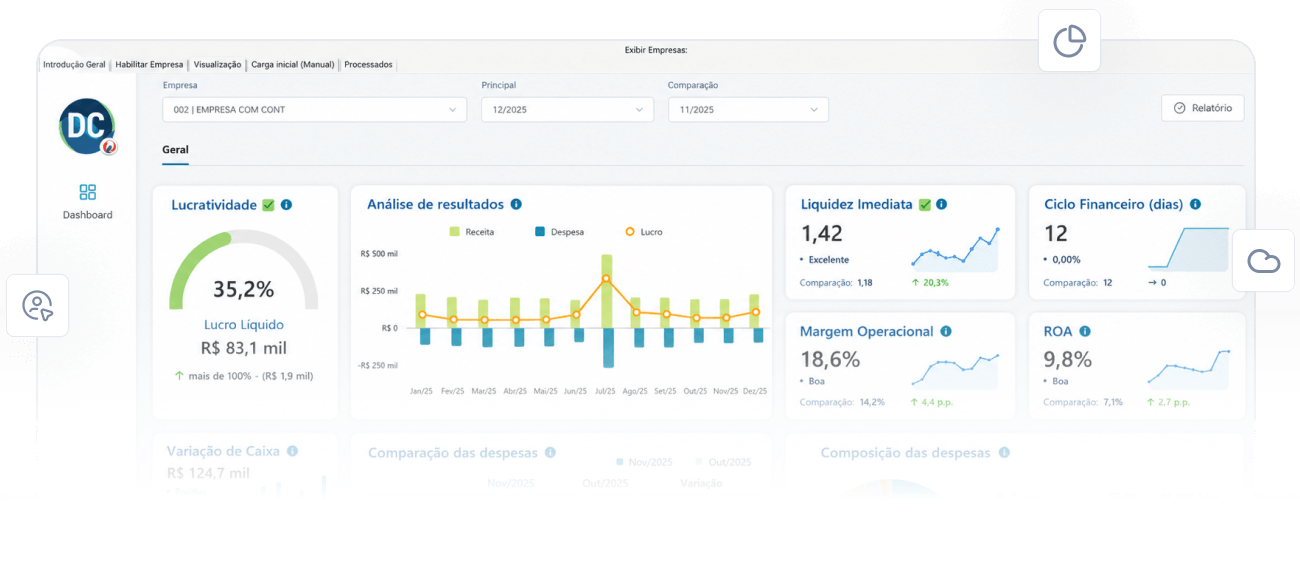Image resolution: width=1300 pixels, height=572 pixels.
Task: Click the "R$ 124,7 mil" cash value
Action: tap(209, 473)
